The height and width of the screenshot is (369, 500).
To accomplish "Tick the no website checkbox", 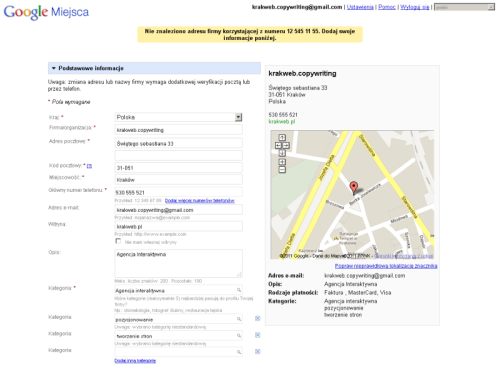I will pos(118,241).
